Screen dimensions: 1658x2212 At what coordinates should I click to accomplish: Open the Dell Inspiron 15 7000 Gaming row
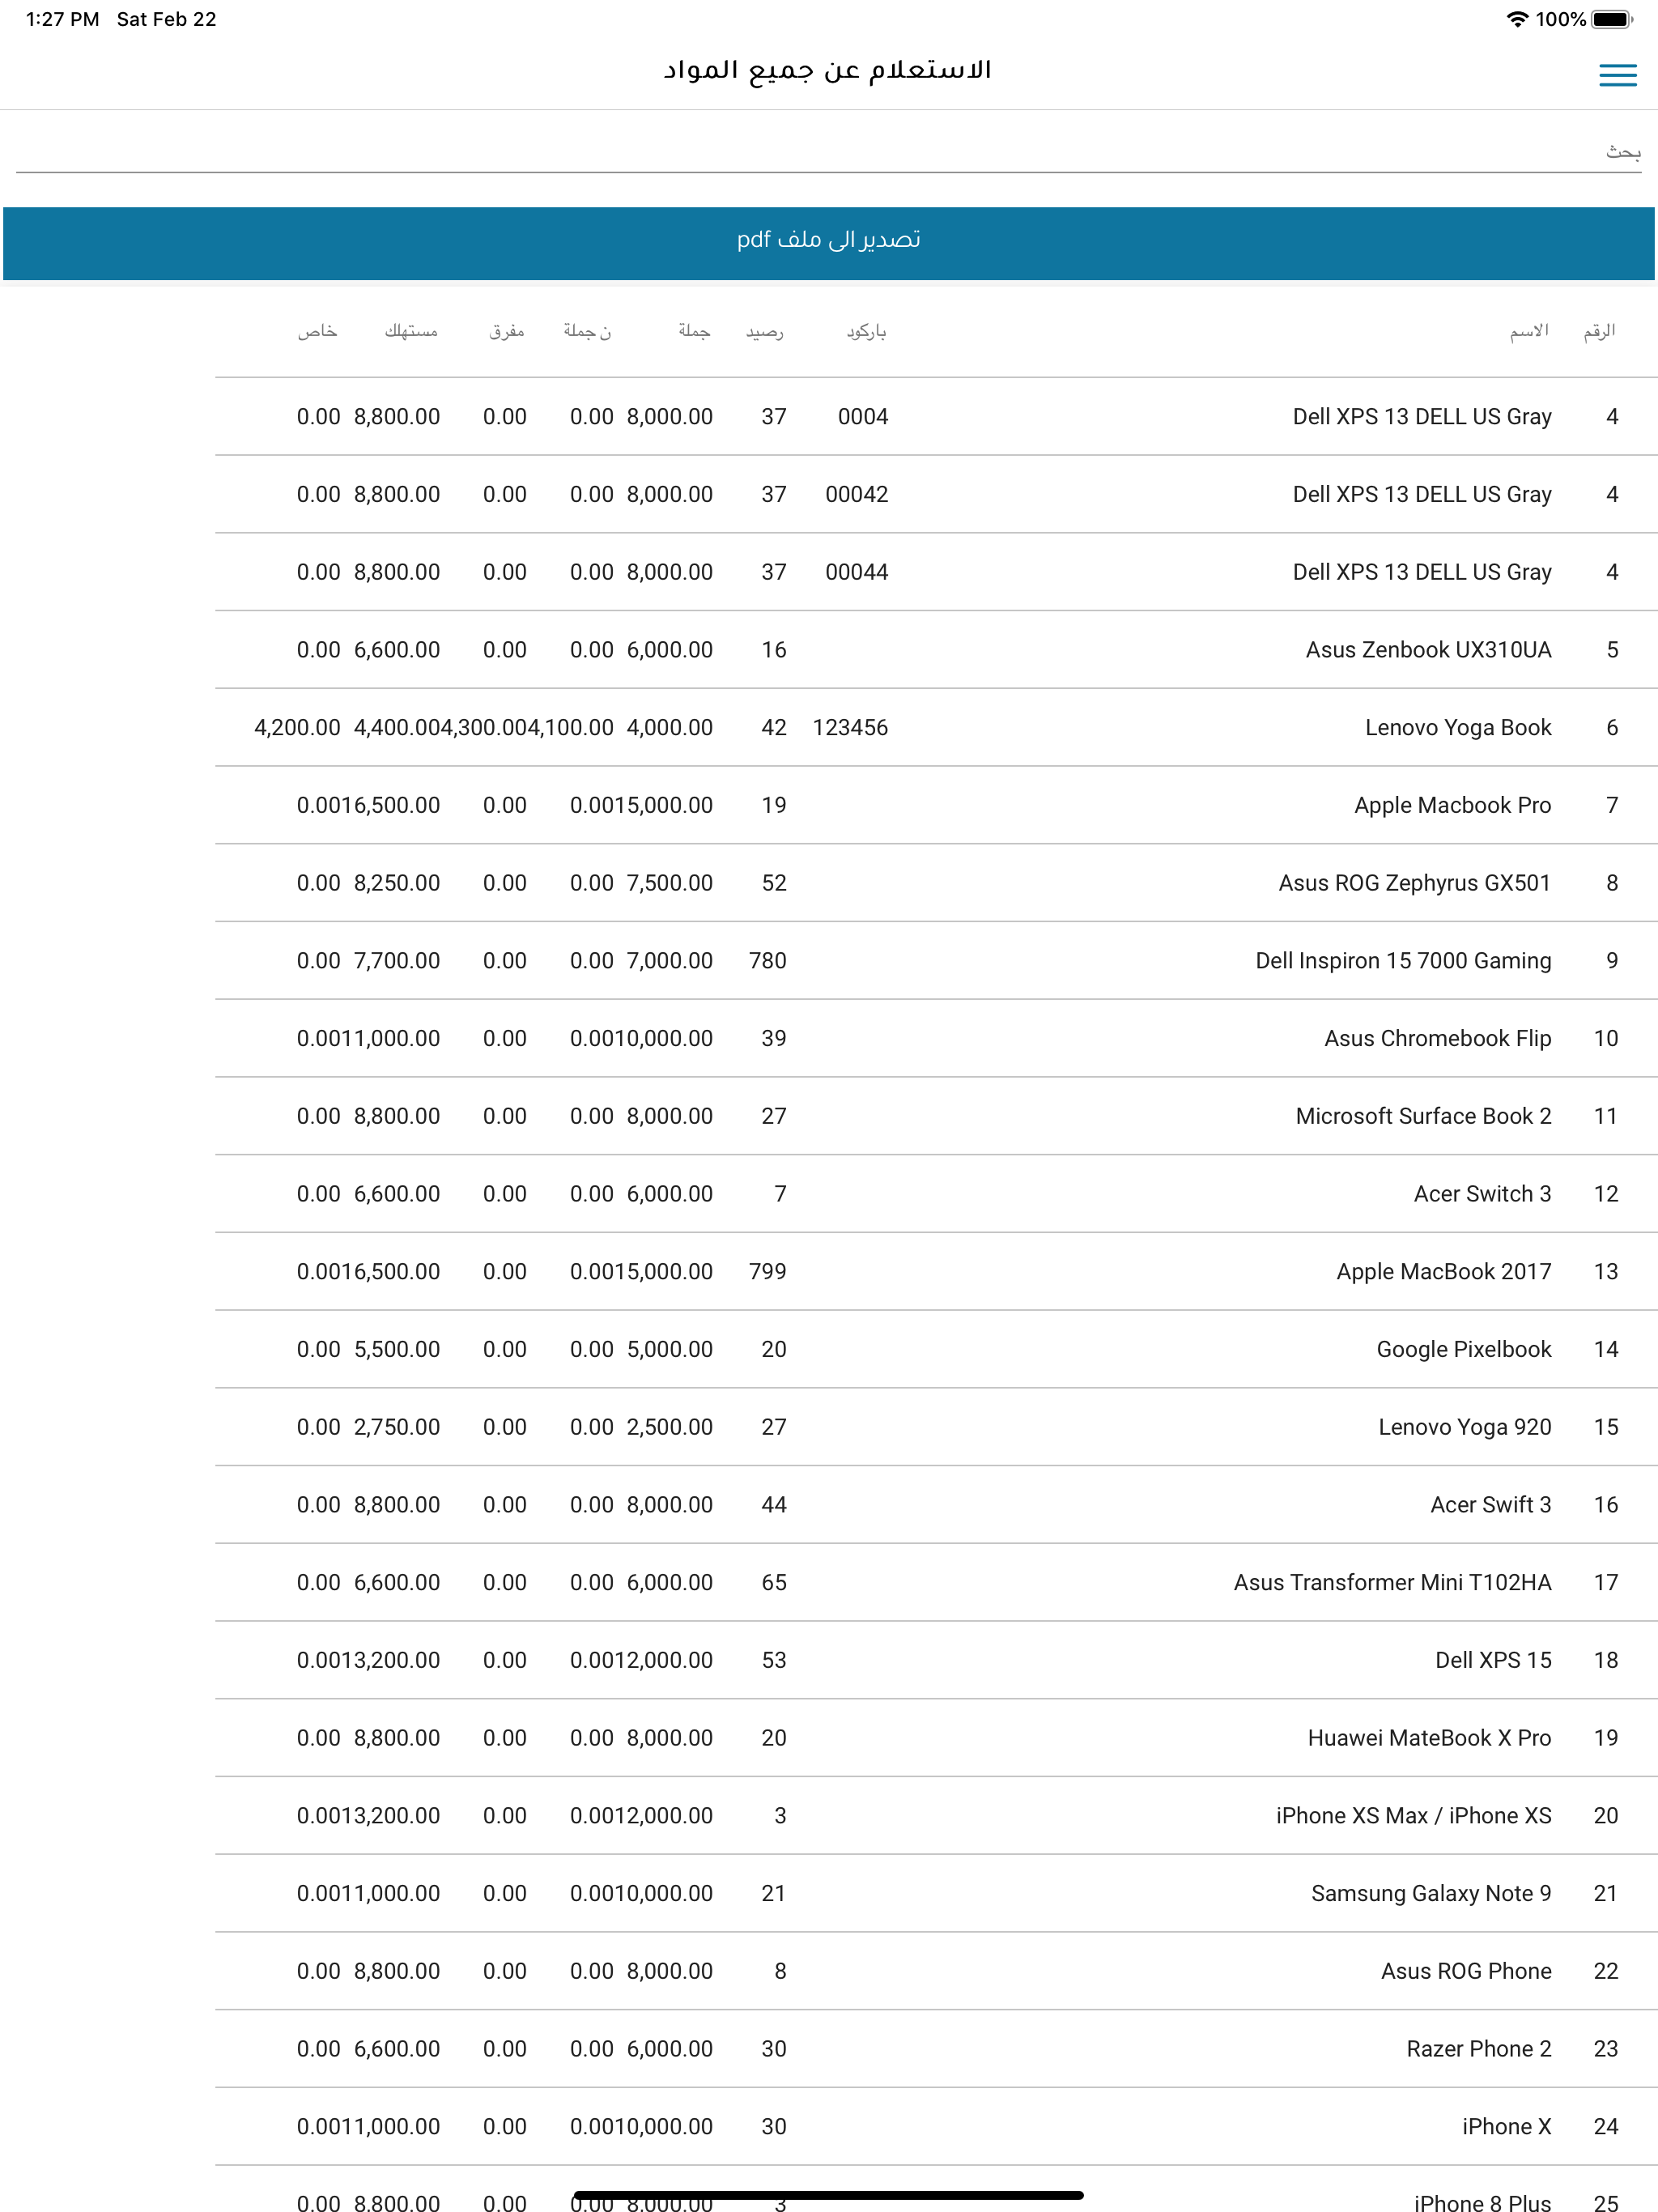click(x=936, y=961)
